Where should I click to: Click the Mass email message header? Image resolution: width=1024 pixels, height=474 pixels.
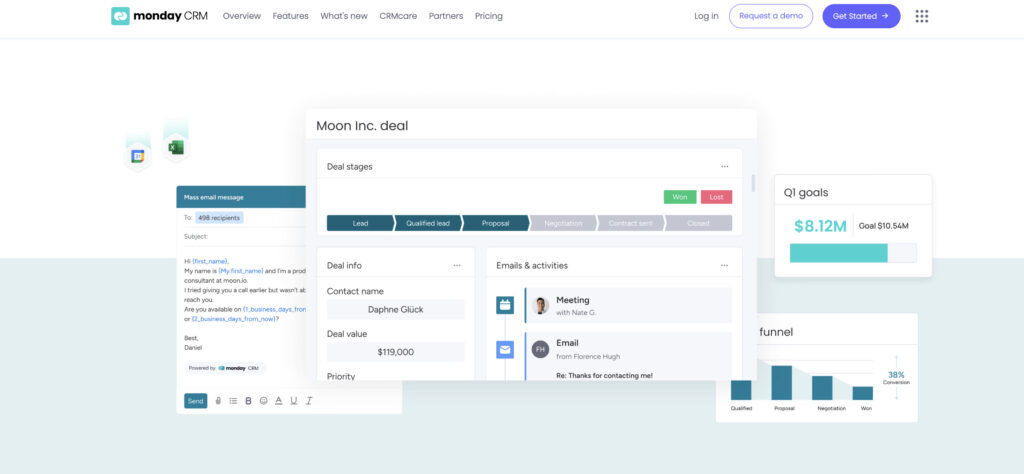[241, 197]
